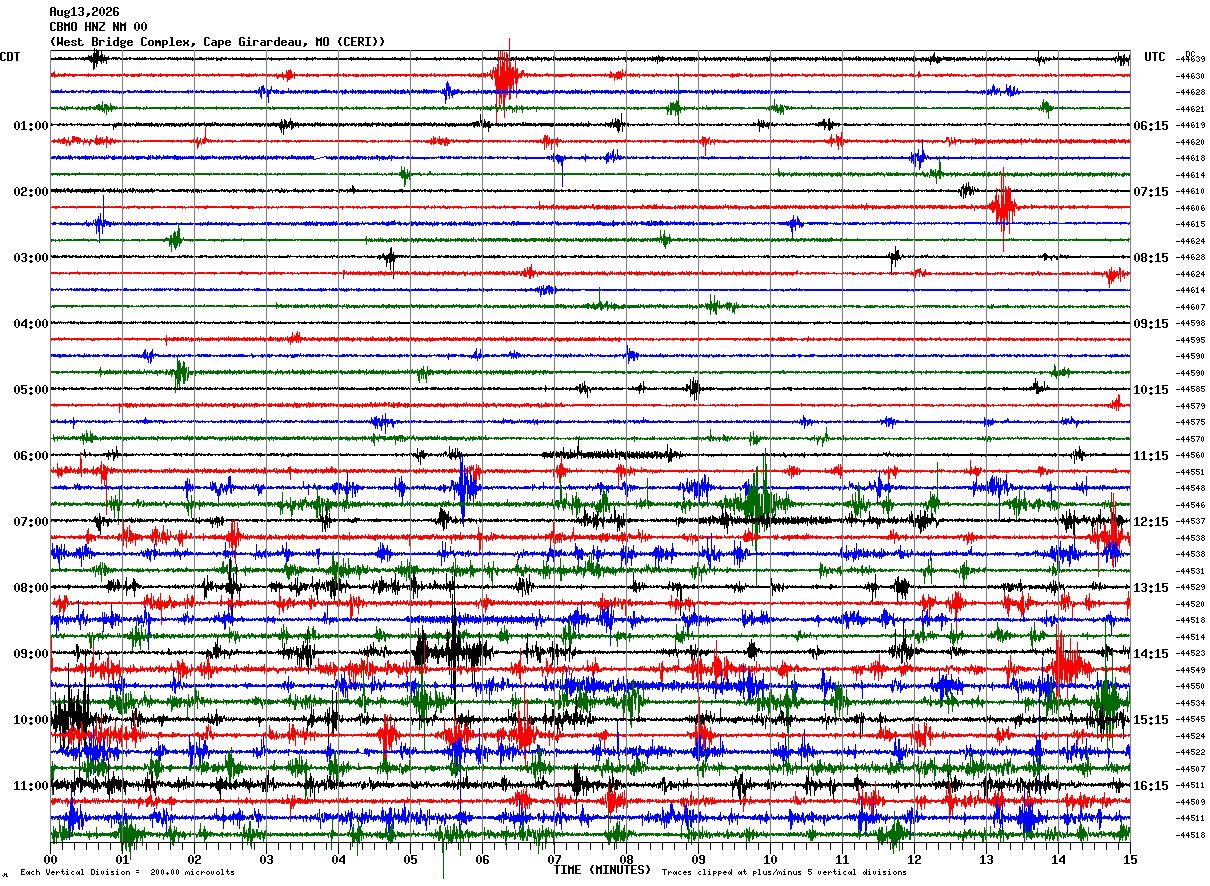Click the red burst in the 07:15 UTC hour
The width and height of the screenshot is (1210, 886).
click(1003, 207)
